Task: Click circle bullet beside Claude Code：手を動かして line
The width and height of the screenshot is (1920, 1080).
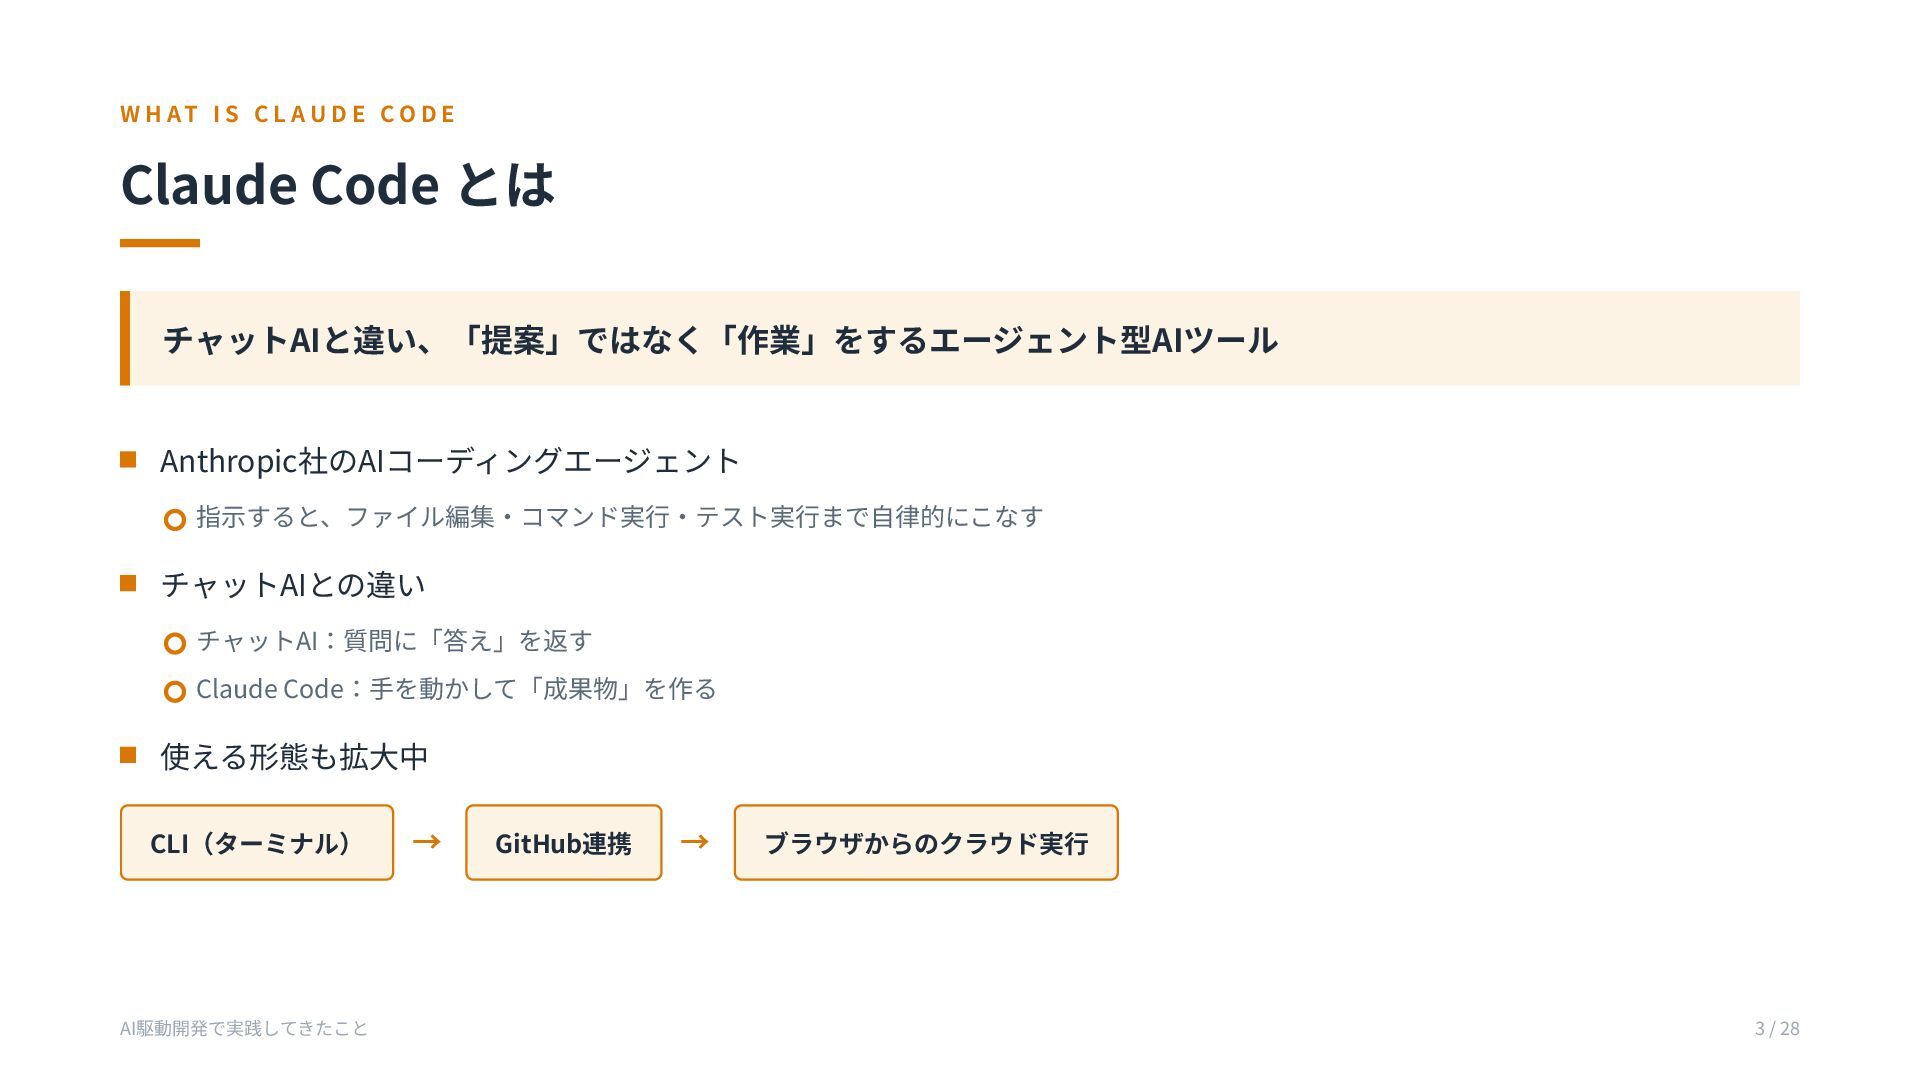Action: (x=175, y=691)
